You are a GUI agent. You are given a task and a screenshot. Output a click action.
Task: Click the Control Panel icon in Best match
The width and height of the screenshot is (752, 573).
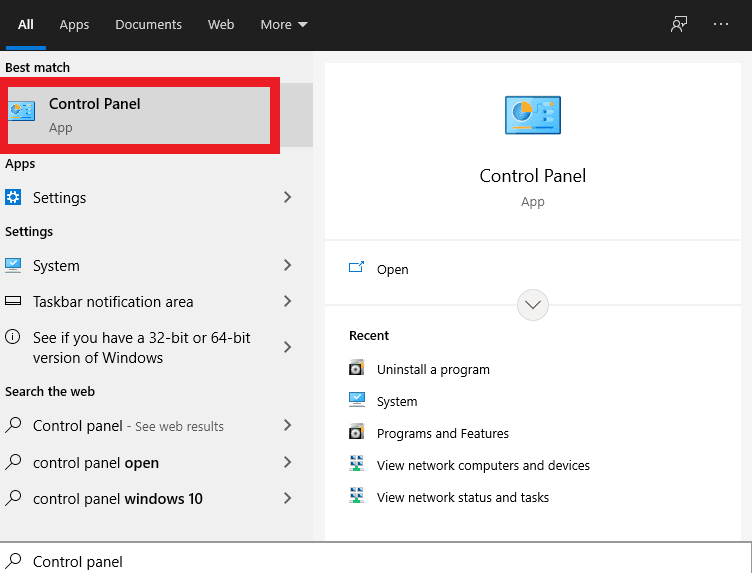point(22,112)
